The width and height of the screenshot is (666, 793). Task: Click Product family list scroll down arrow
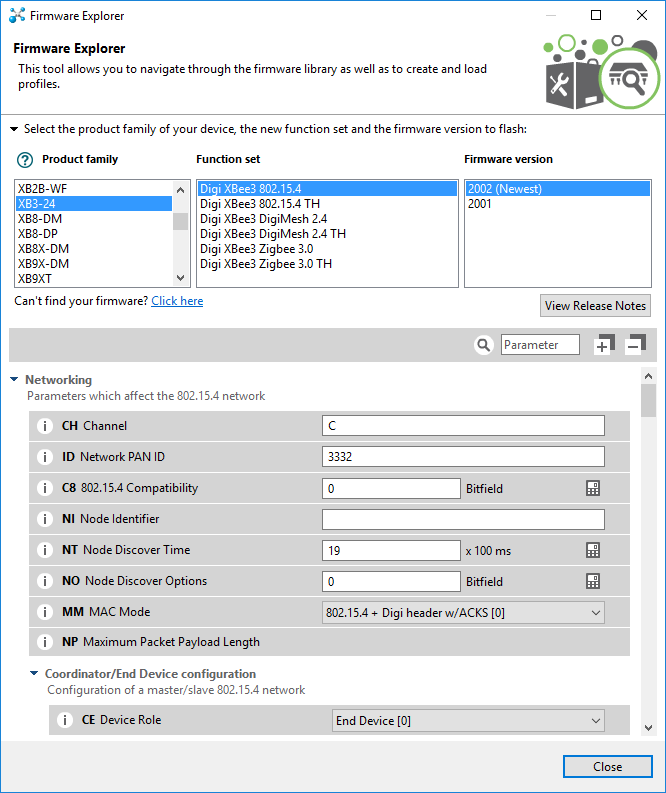(181, 278)
